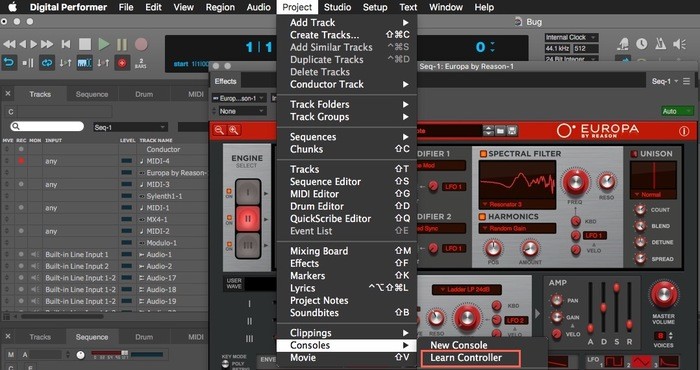Viewport: 700px width, 370px height.
Task: Select Learn Controller in Consoles submenu
Action: [466, 358]
